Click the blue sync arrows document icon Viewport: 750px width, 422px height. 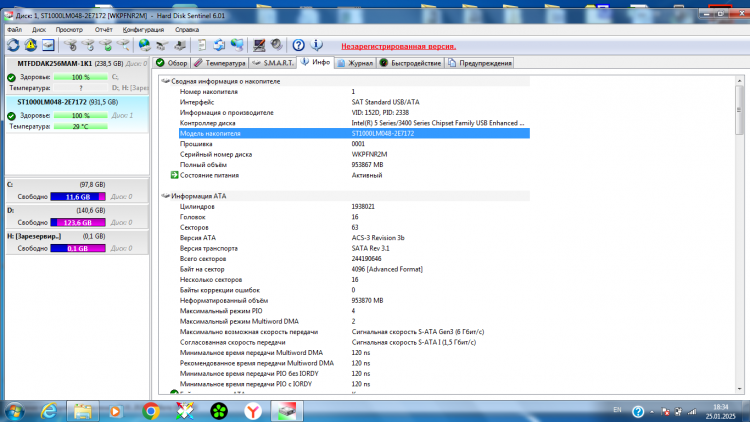220,45
